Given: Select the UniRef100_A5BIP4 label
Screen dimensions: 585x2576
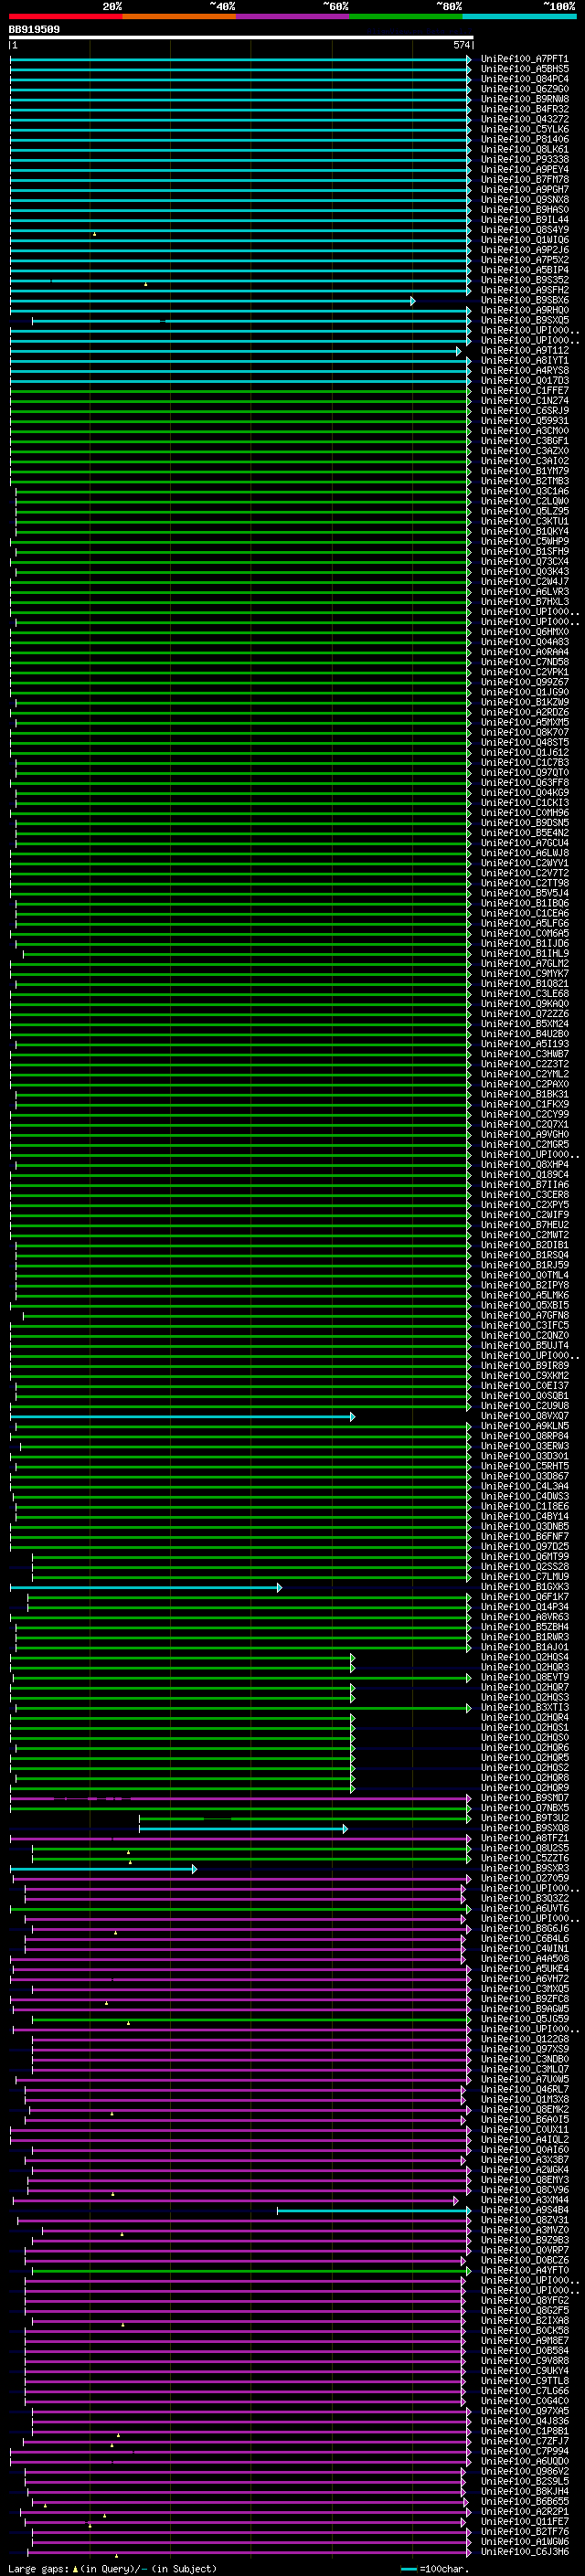Looking at the screenshot, I should [x=525, y=270].
